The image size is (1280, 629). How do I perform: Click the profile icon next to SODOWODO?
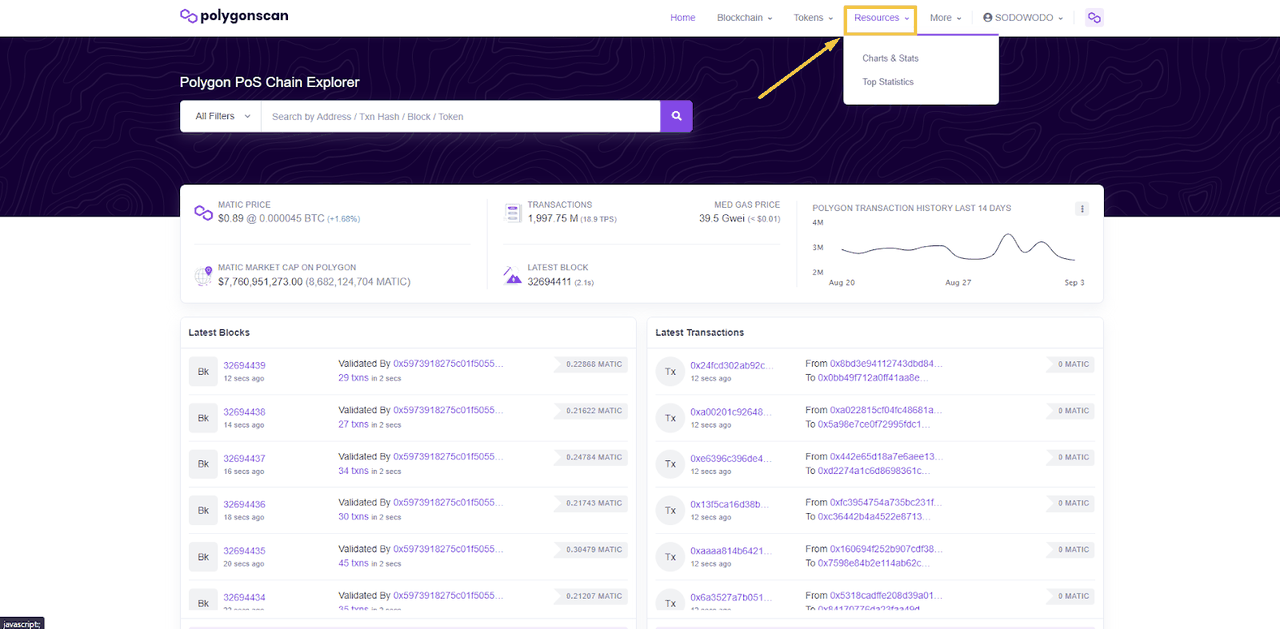pos(988,16)
